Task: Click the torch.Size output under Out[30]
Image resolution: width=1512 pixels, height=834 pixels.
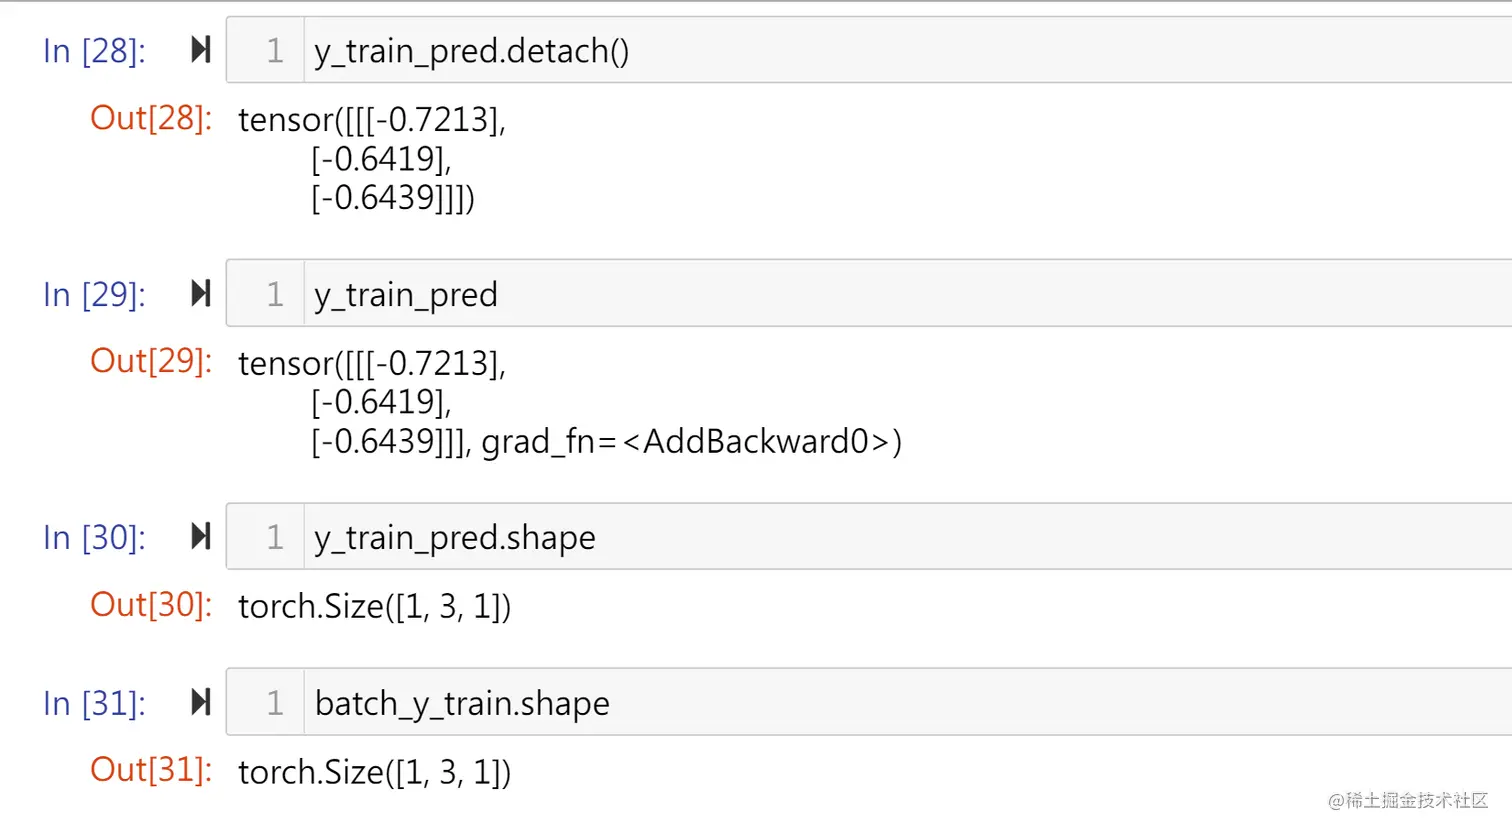Action: tap(374, 607)
